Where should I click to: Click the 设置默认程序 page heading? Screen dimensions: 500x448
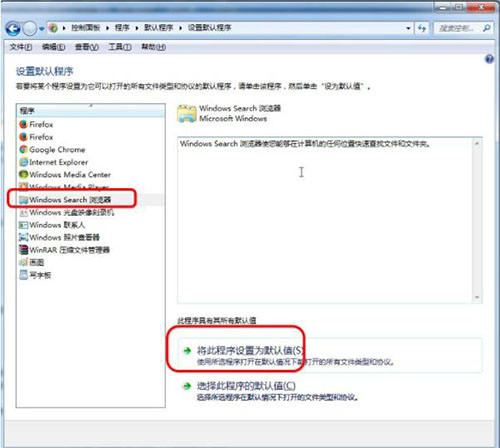pyautogui.click(x=44, y=71)
